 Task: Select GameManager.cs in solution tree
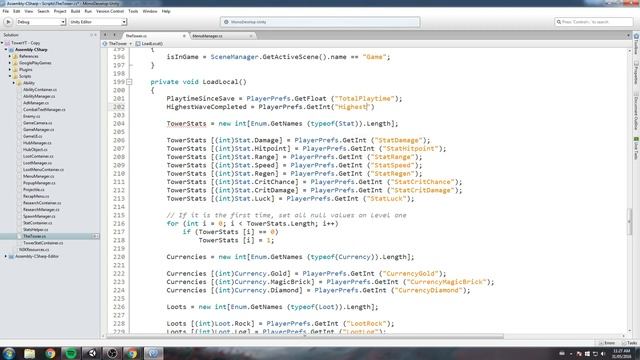39,130
